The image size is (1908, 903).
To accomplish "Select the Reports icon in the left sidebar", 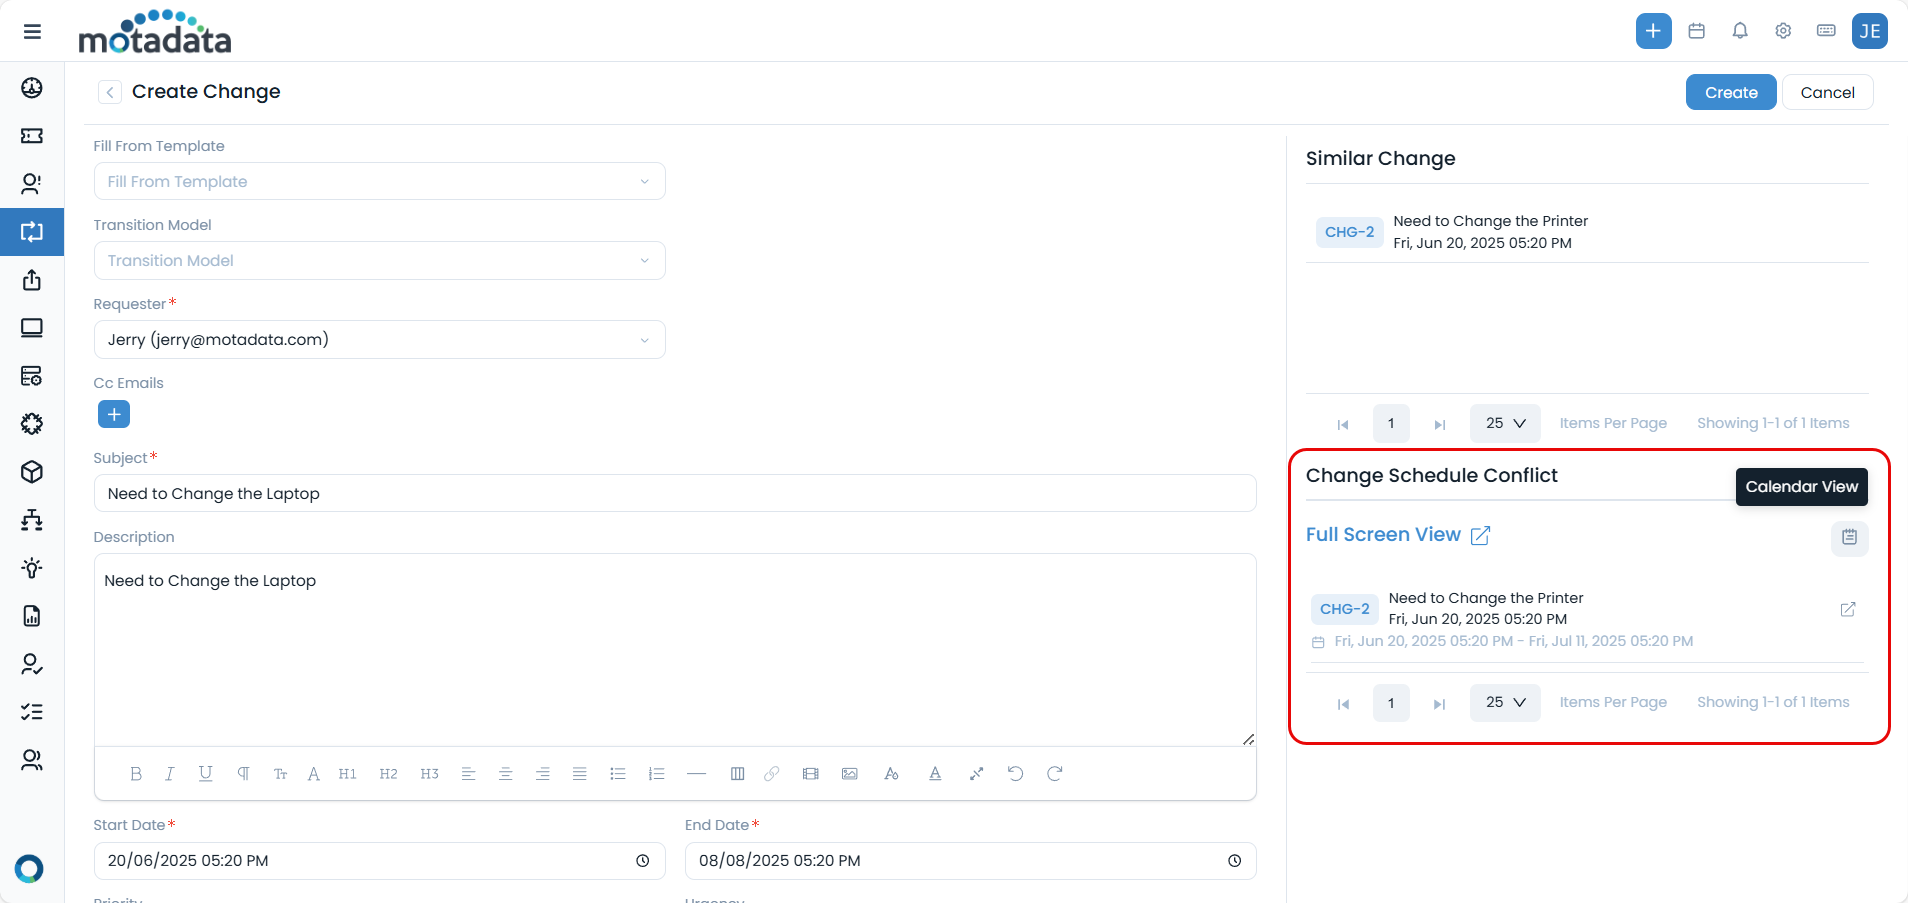I will (x=33, y=616).
